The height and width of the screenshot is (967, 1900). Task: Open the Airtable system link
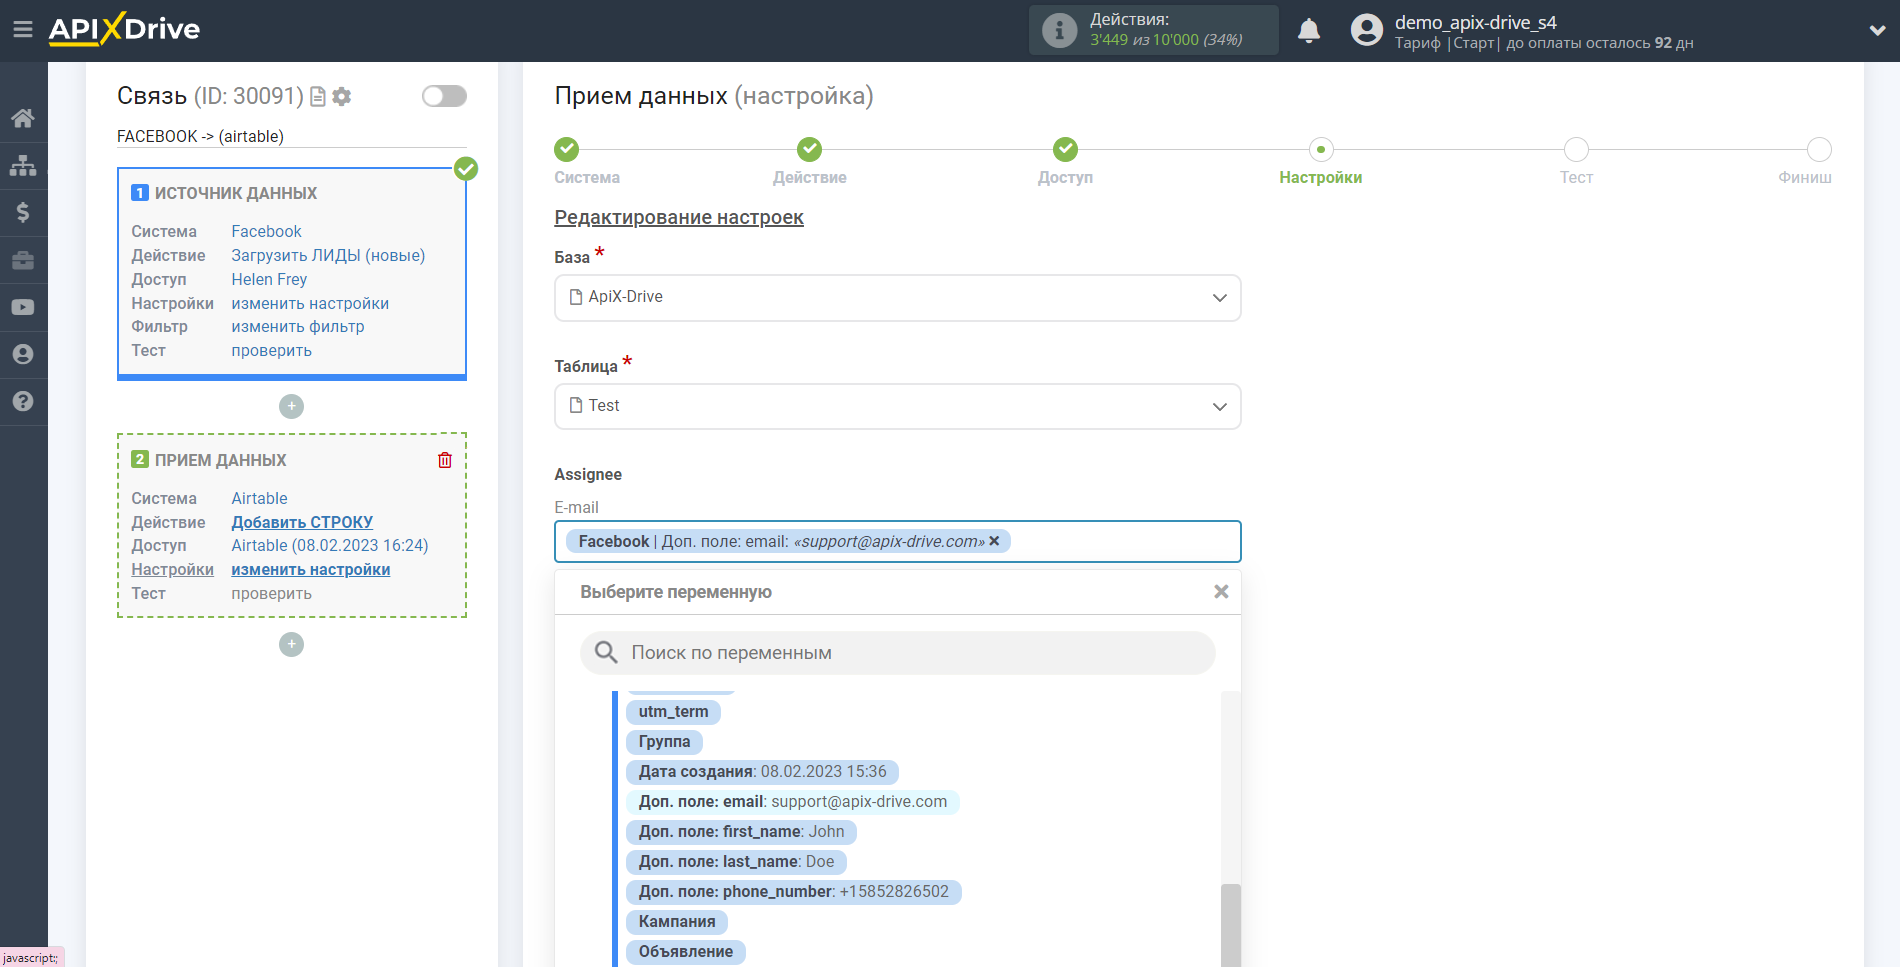pyautogui.click(x=259, y=498)
